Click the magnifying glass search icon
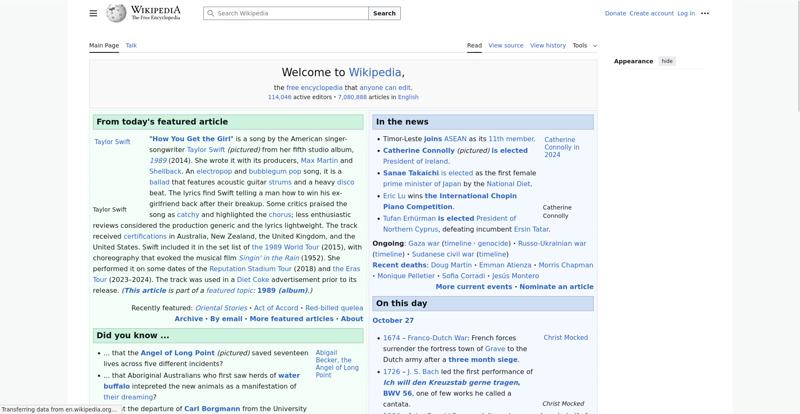 click(x=210, y=14)
